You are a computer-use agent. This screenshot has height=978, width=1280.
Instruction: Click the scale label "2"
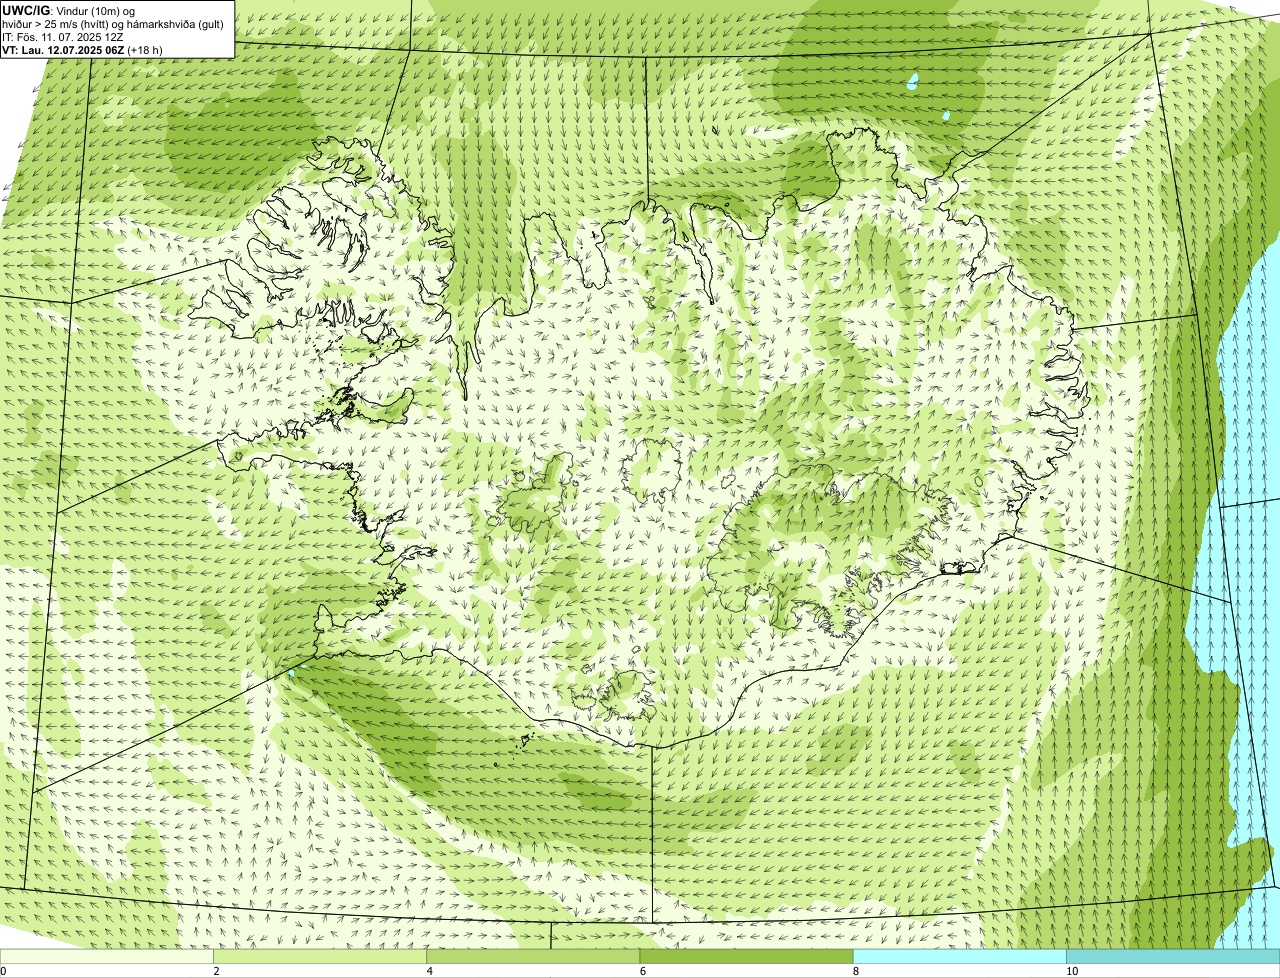tap(216, 971)
